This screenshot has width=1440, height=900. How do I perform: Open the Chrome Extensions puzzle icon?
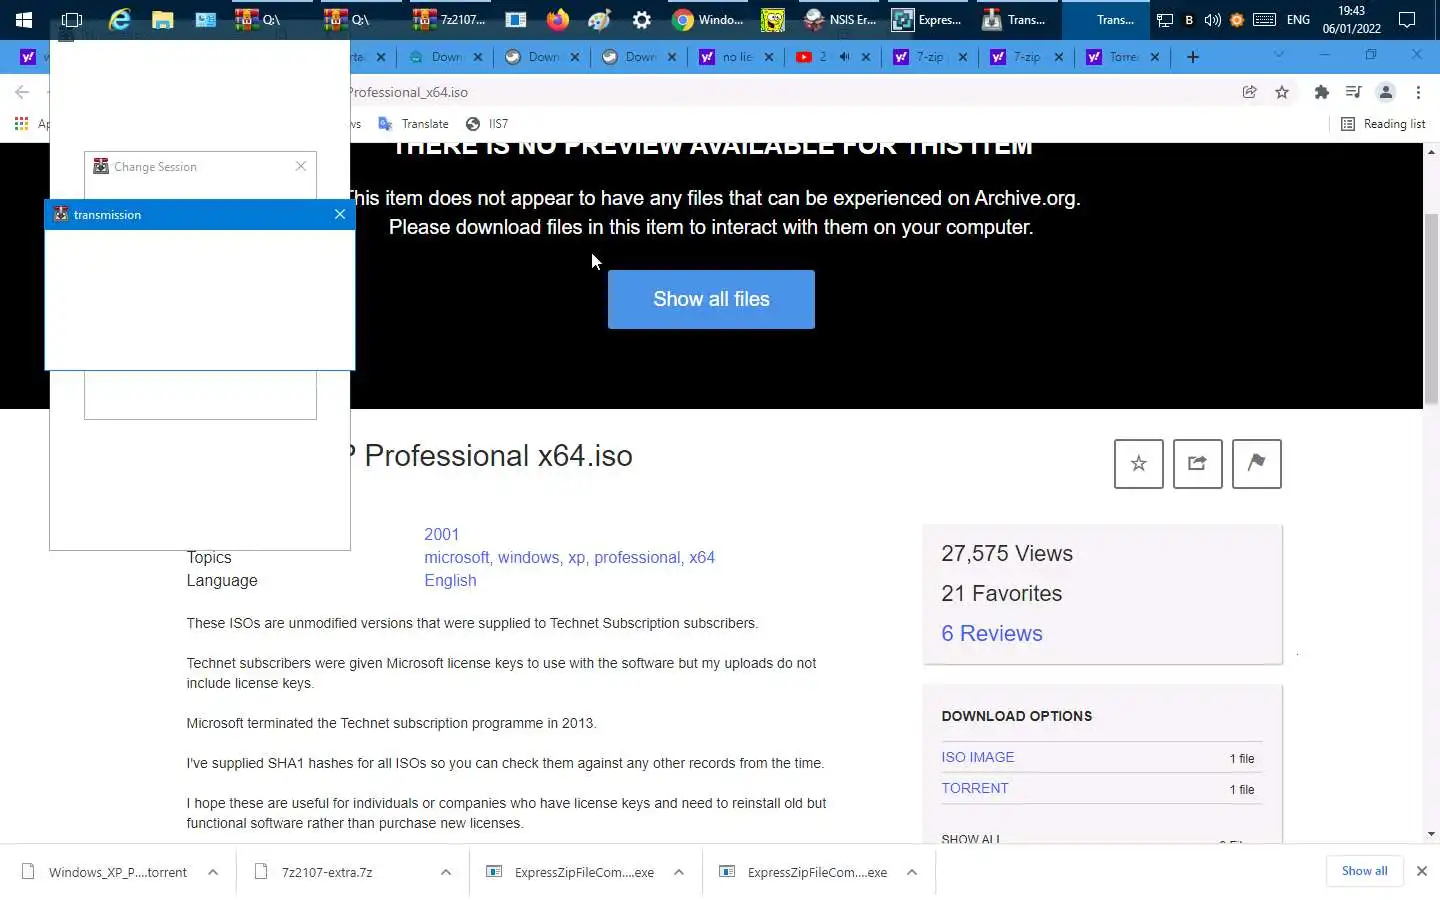pos(1322,92)
